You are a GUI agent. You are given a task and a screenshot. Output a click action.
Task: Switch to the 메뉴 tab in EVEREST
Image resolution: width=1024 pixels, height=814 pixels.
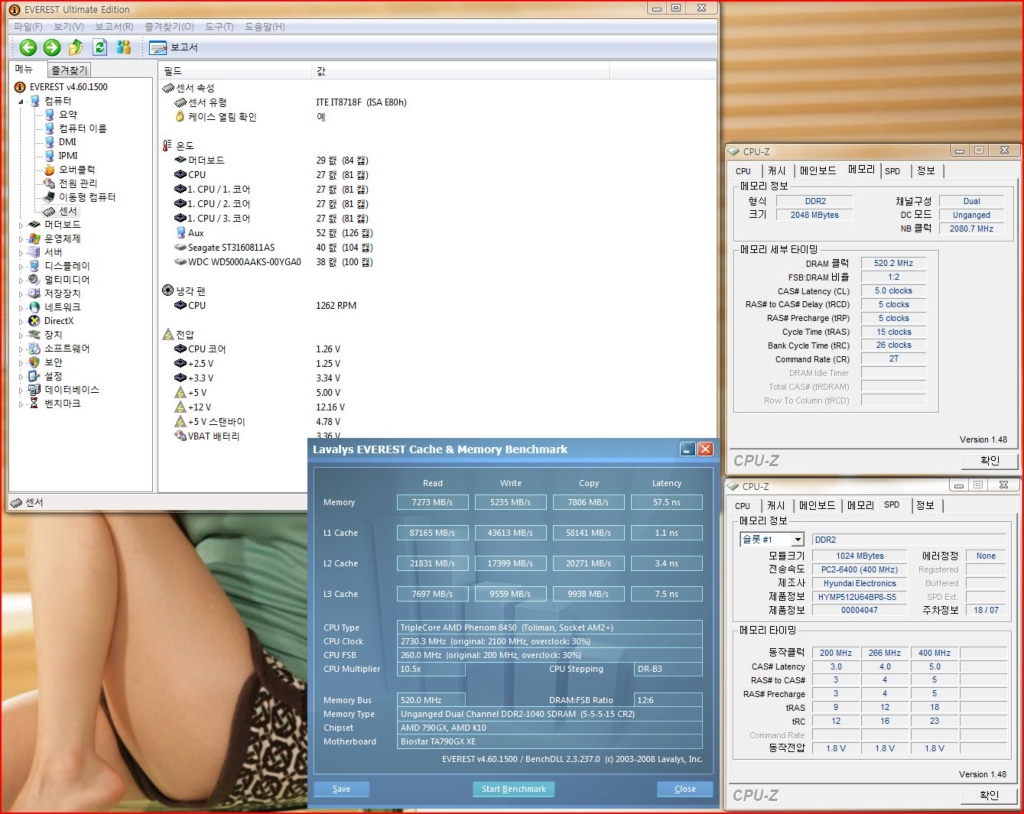25,69
